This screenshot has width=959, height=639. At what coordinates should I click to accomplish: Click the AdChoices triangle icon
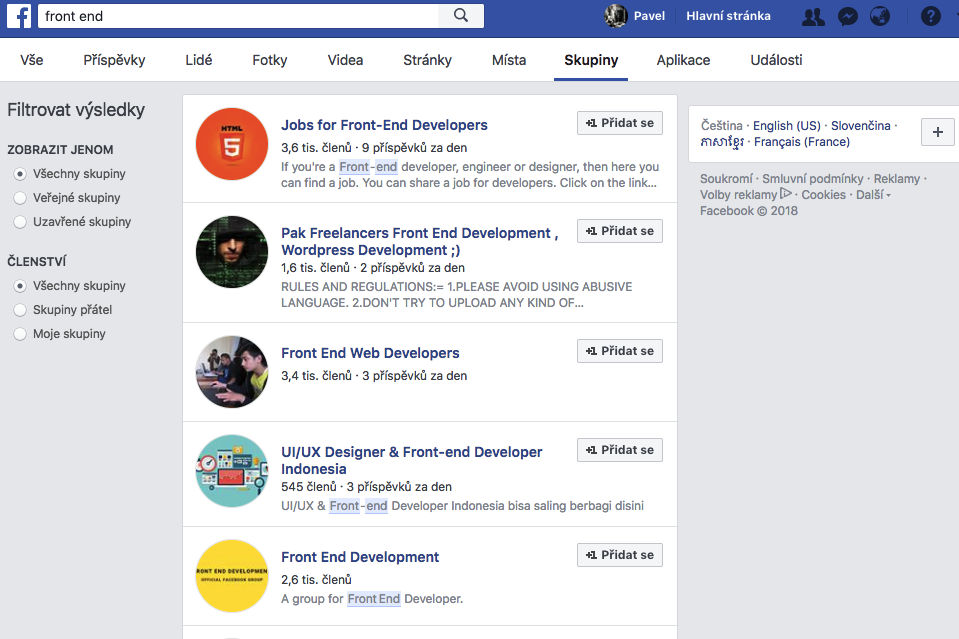point(786,194)
